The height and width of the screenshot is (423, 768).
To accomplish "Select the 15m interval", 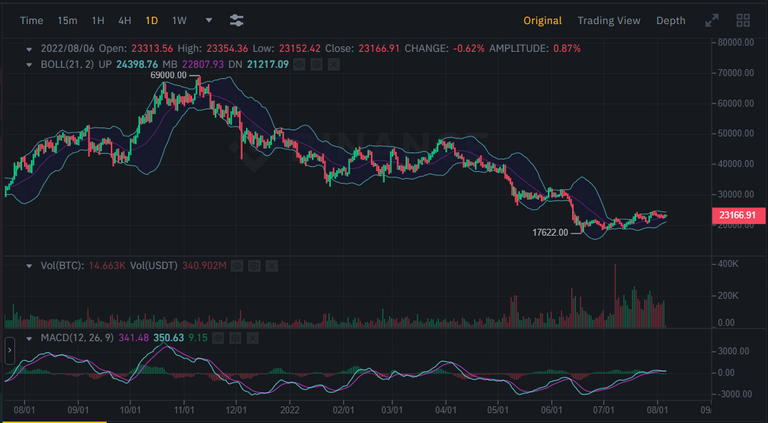I will pos(67,20).
